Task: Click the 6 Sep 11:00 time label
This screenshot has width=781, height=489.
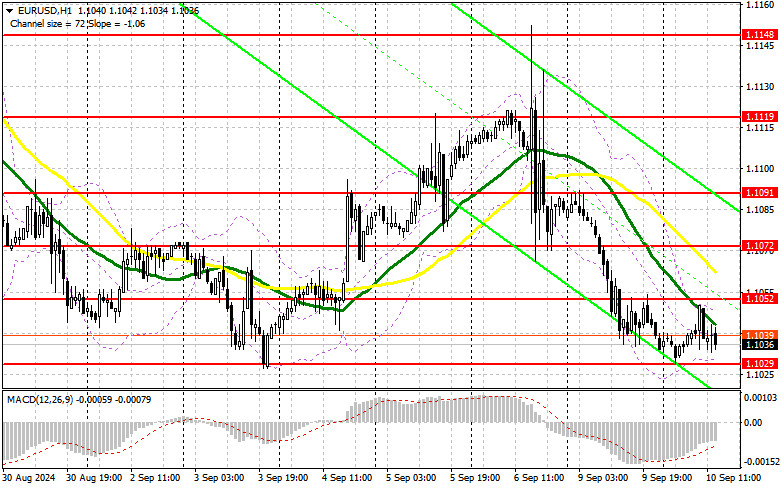Action: click(539, 478)
